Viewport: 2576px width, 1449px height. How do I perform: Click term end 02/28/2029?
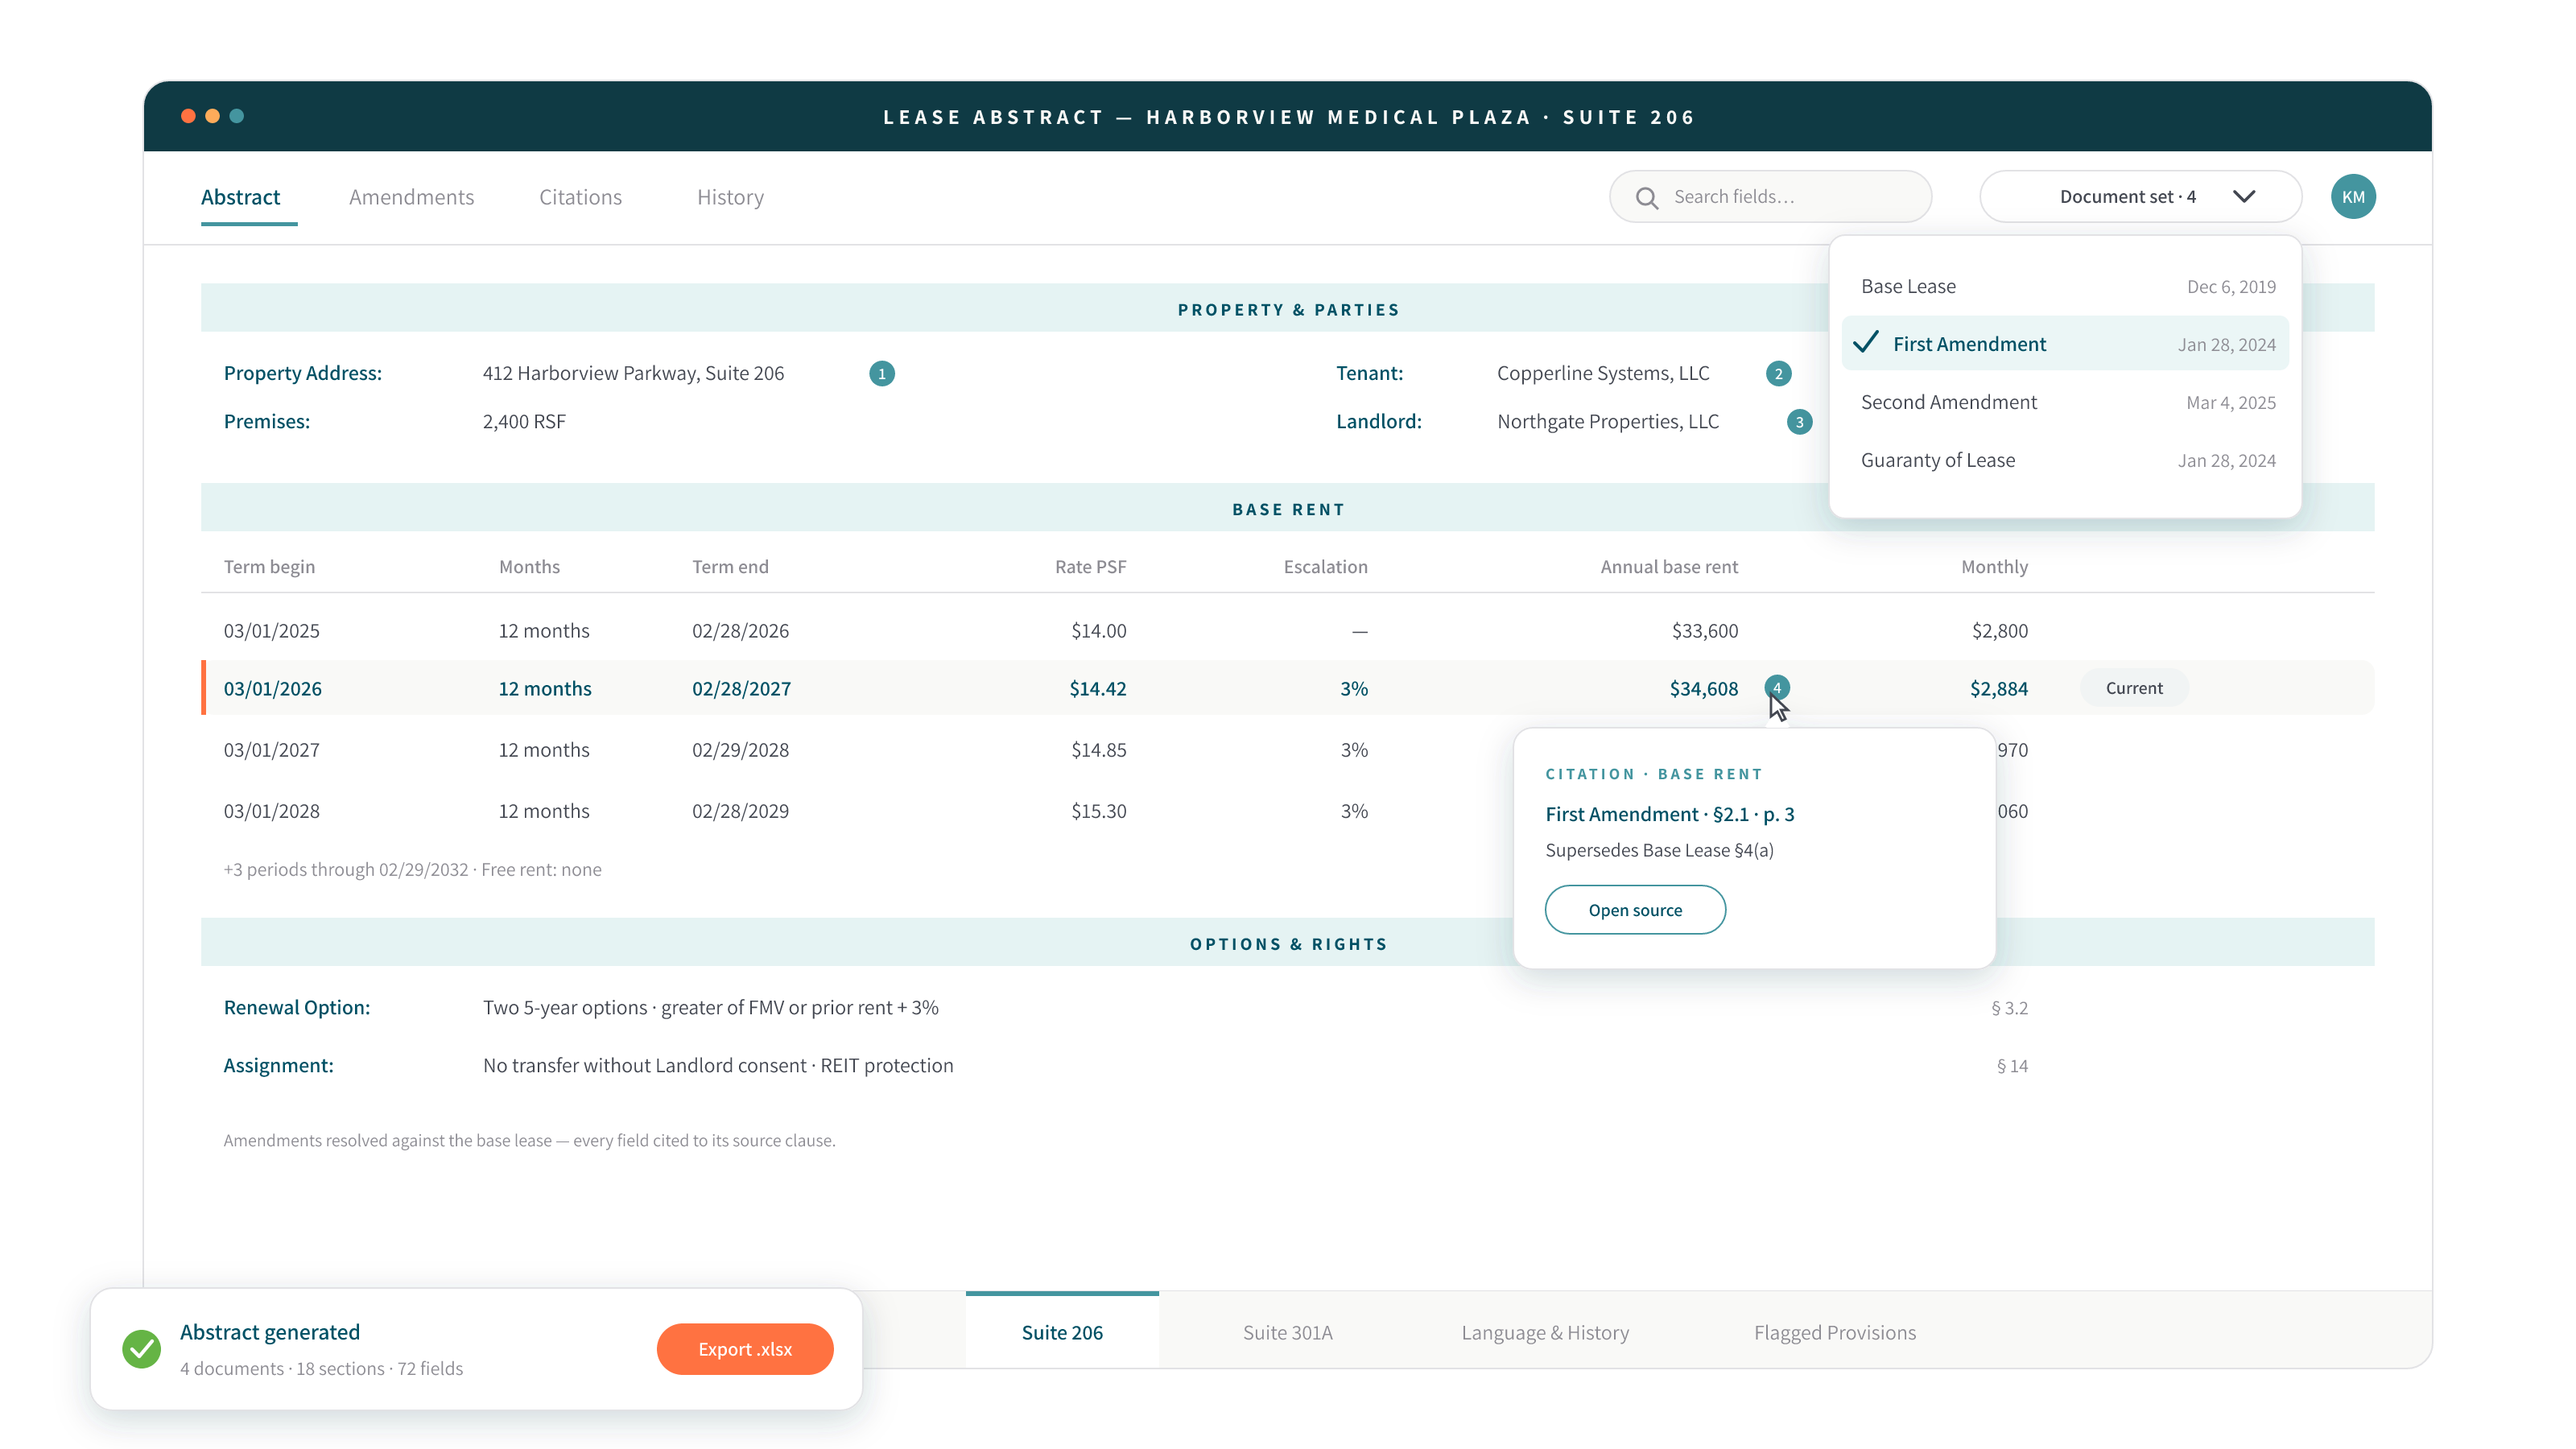(x=740, y=811)
